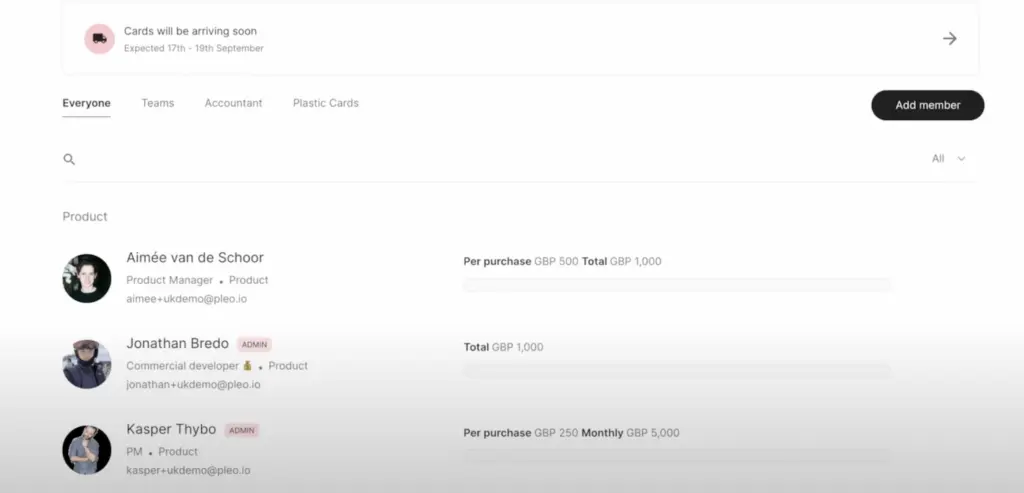The image size is (1024, 493).
Task: Open the Accountant tab
Action: coord(233,103)
